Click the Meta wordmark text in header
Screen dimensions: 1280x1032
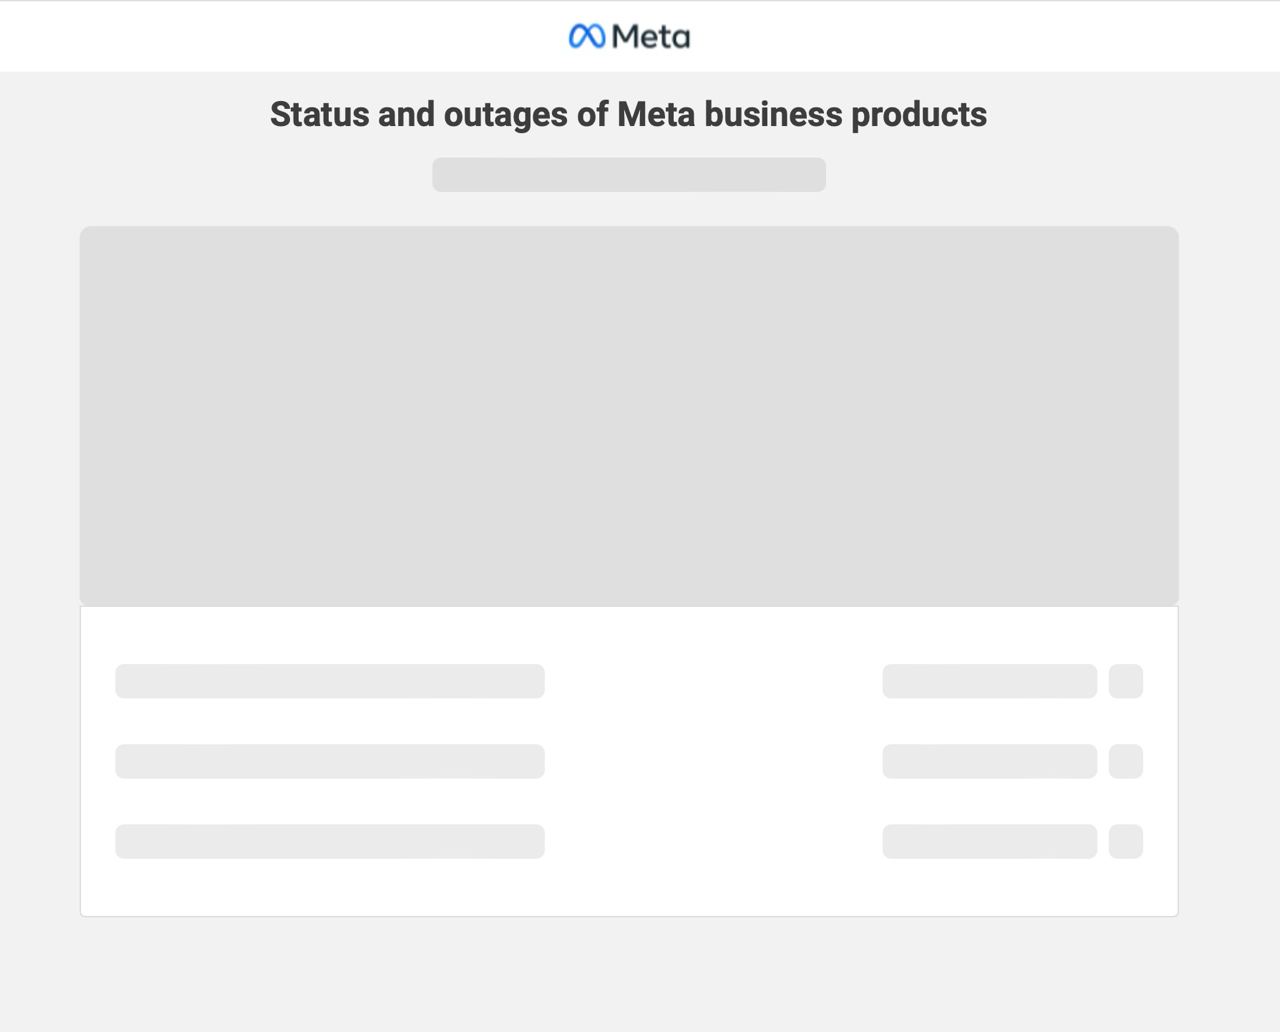tap(651, 37)
